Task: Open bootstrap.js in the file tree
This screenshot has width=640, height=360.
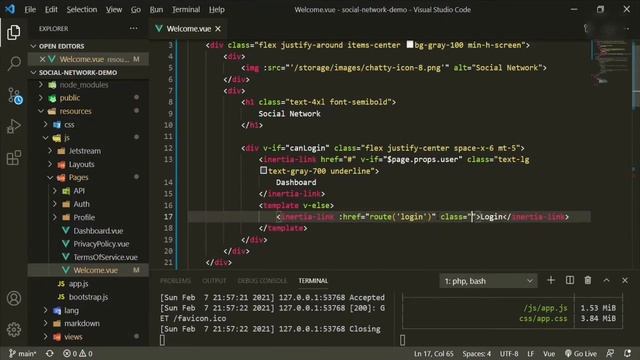Action: coord(89,297)
